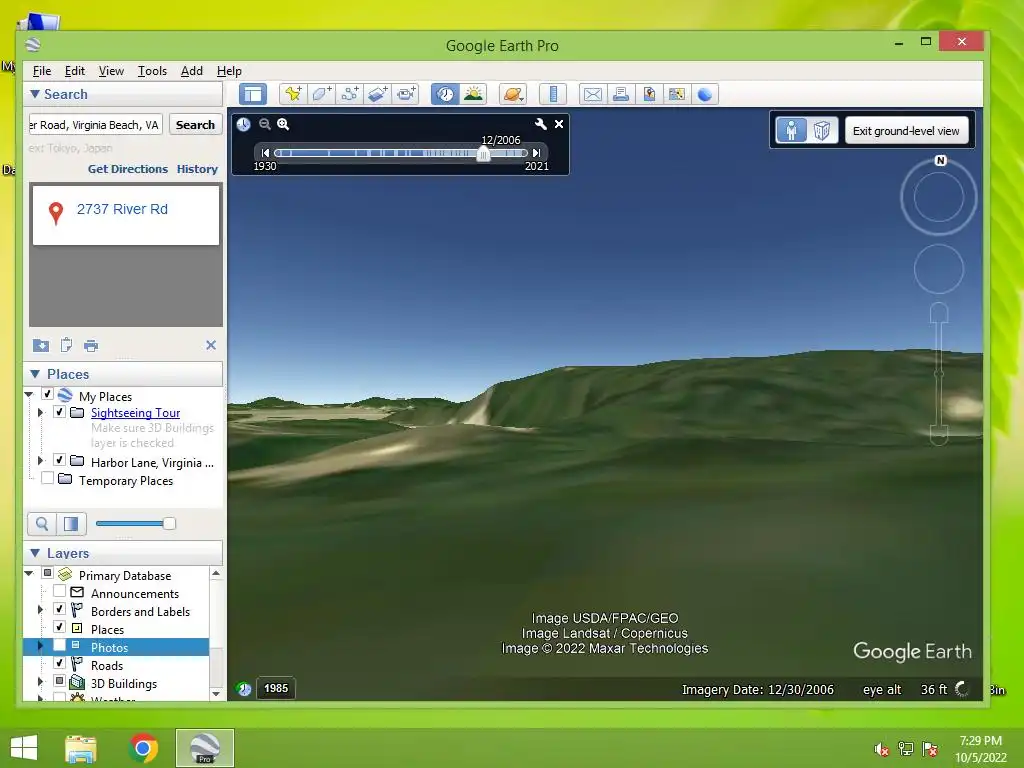1024x768 pixels.
Task: Clear the search results
Action: (x=211, y=345)
